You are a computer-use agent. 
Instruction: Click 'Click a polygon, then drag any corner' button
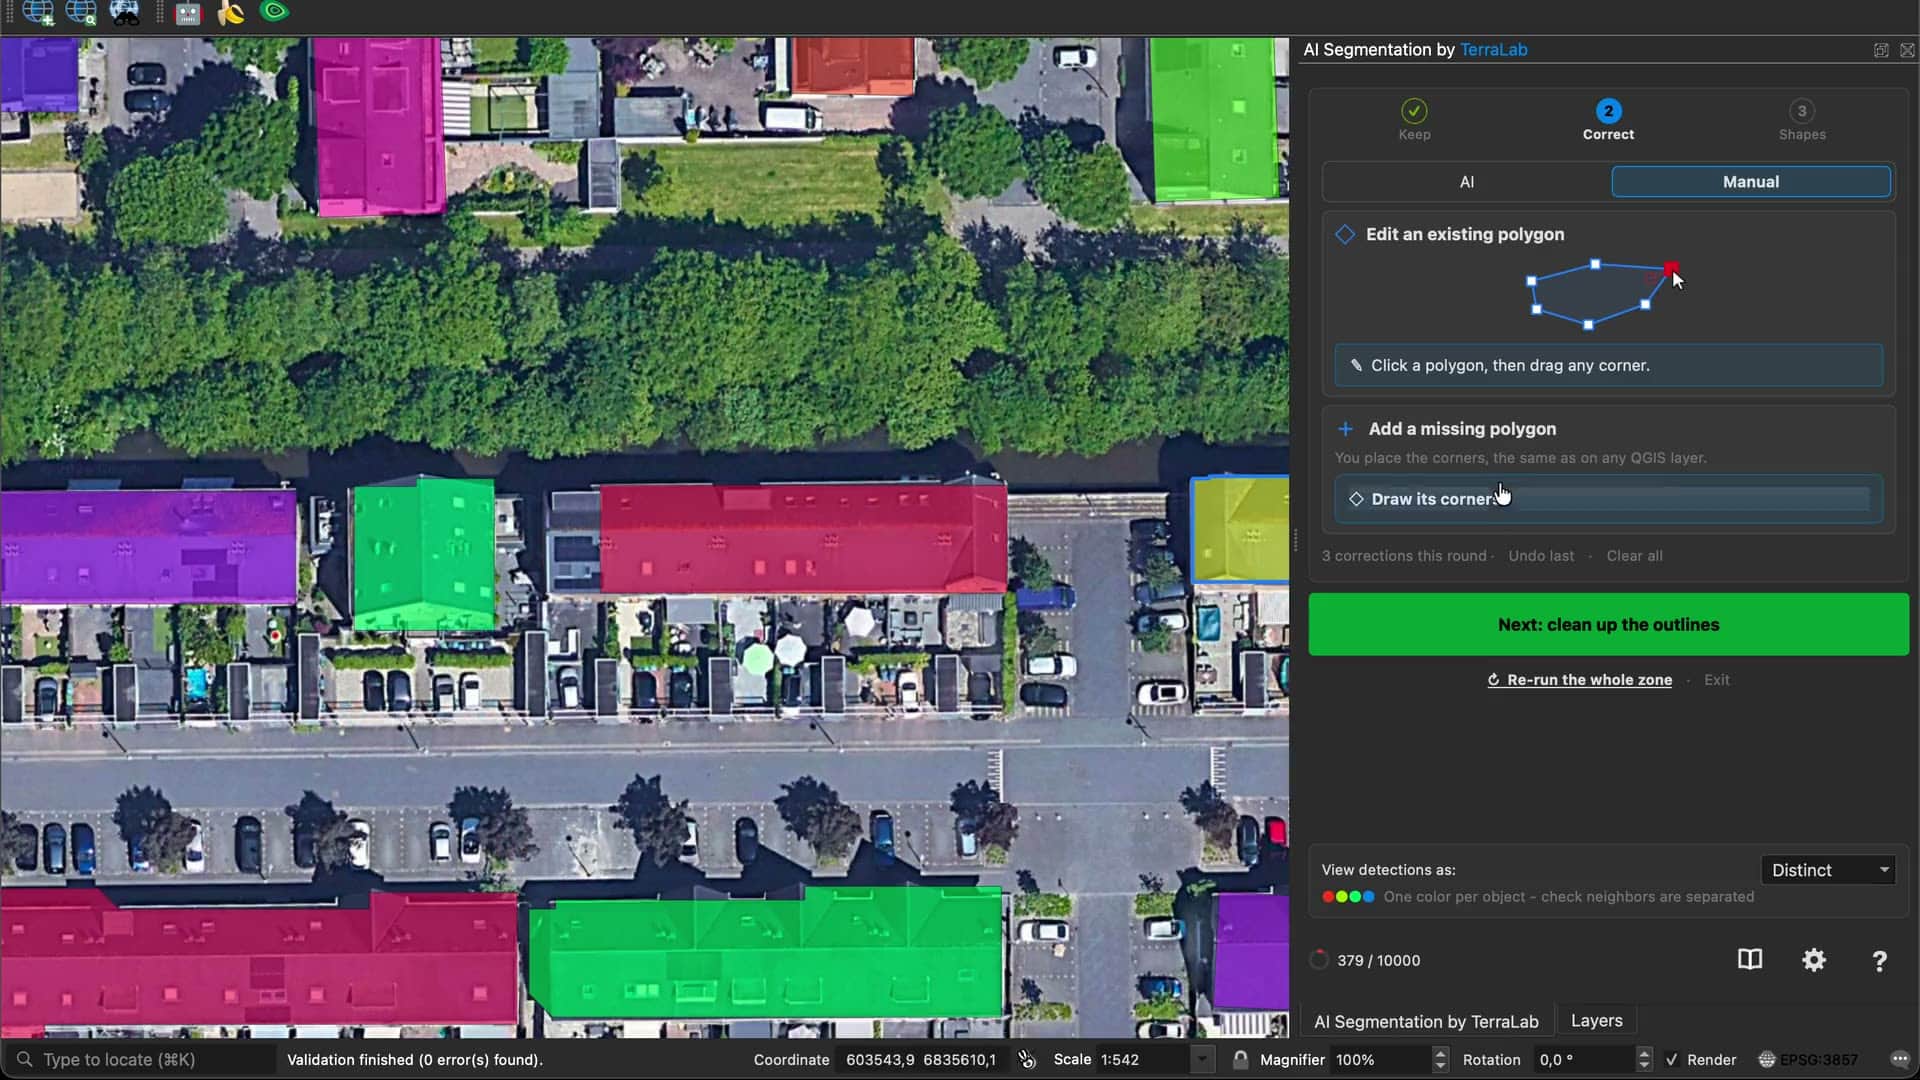[x=1608, y=366]
